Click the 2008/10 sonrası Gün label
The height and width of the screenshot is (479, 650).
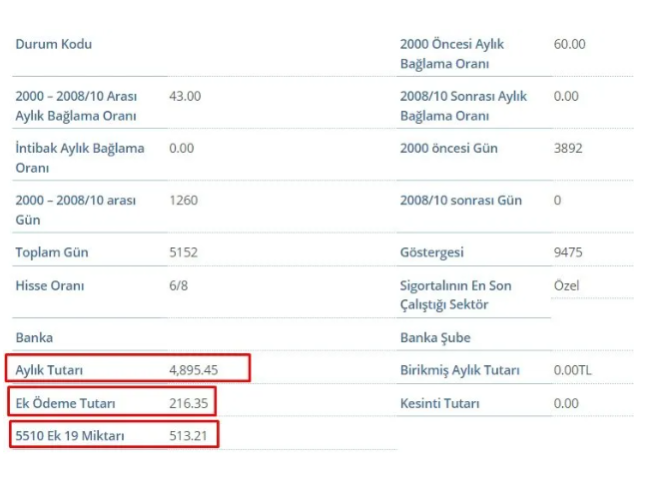(x=460, y=200)
